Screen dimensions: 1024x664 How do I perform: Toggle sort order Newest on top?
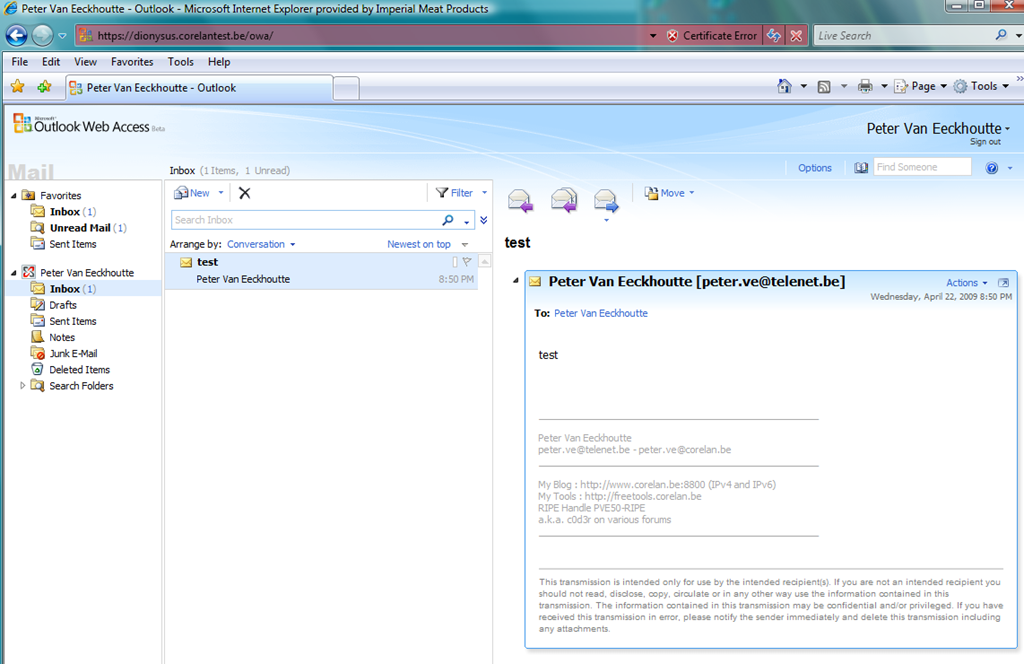[x=419, y=244]
